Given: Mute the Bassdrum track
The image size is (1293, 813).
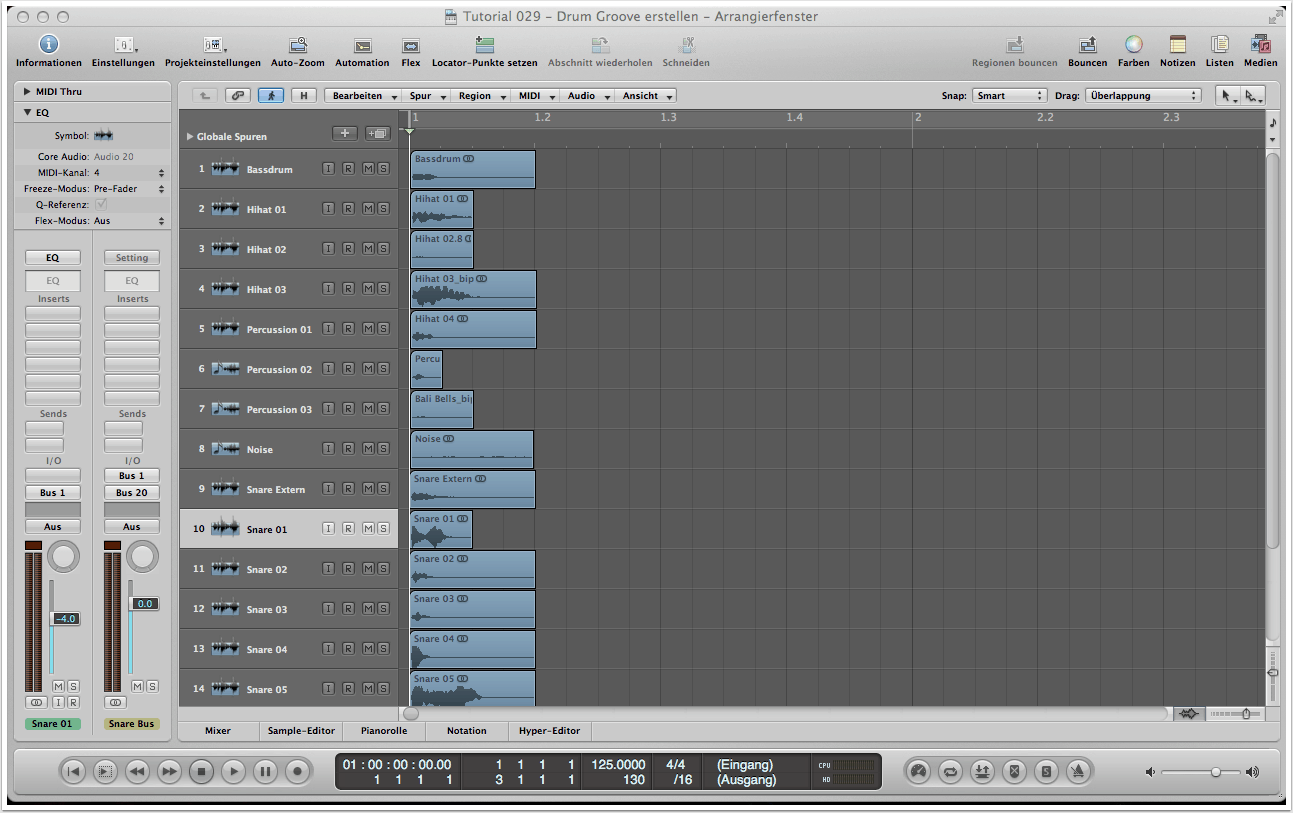Looking at the screenshot, I should coord(367,169).
